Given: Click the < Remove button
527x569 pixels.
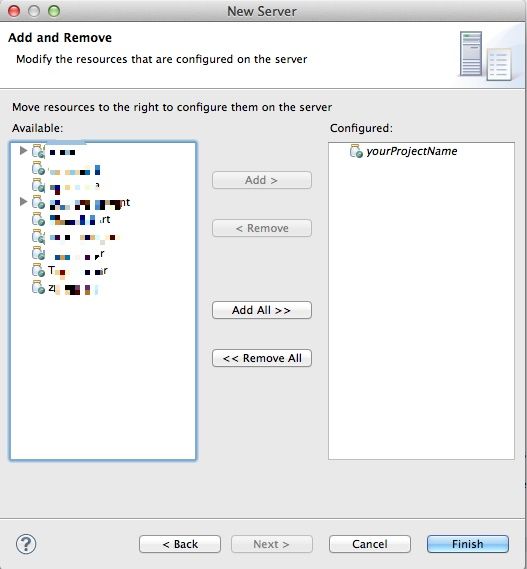Looking at the screenshot, I should pyautogui.click(x=262, y=228).
